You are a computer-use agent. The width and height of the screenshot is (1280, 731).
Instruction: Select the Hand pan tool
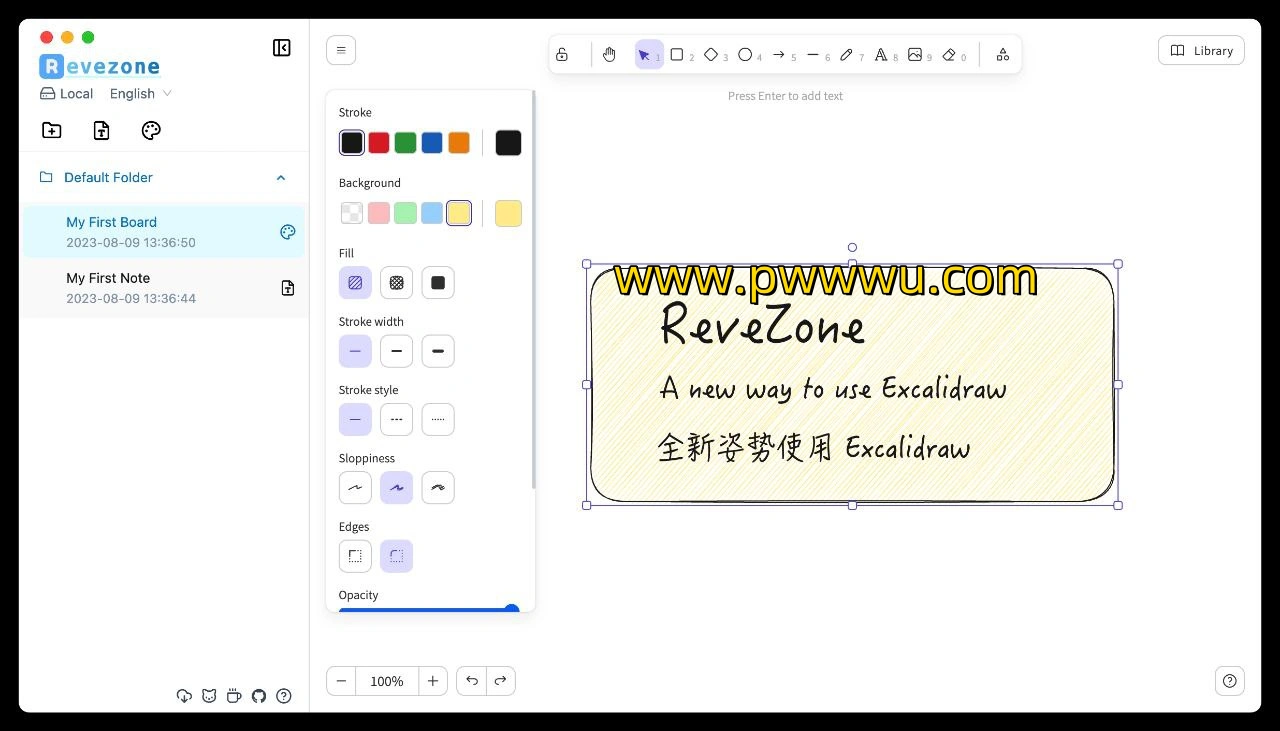point(610,55)
